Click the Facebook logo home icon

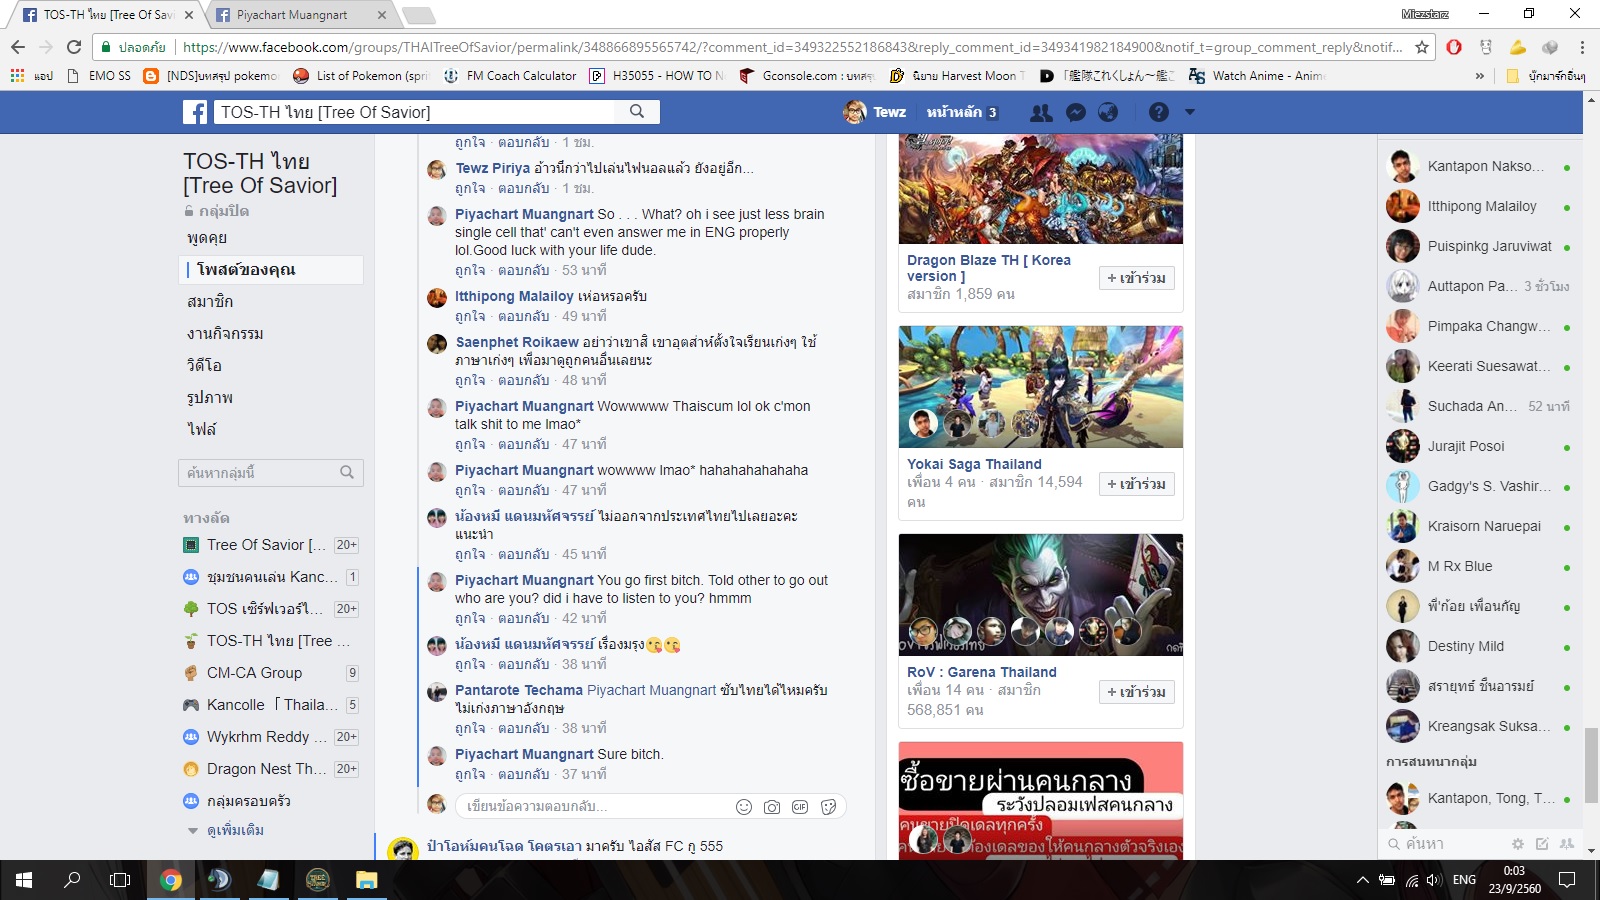(195, 112)
